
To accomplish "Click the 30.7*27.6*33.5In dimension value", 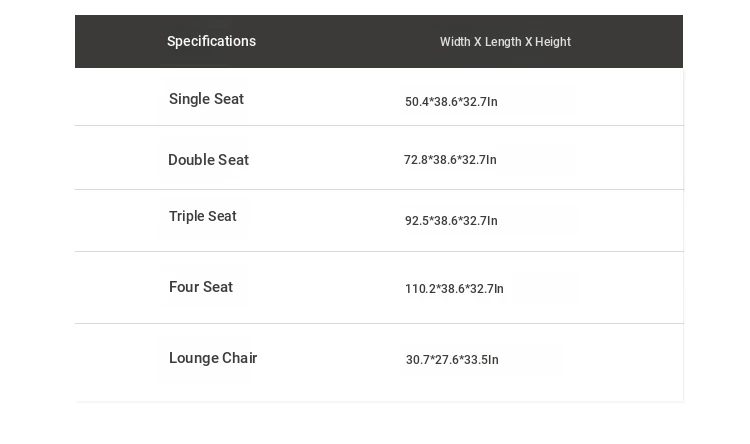I will (452, 360).
